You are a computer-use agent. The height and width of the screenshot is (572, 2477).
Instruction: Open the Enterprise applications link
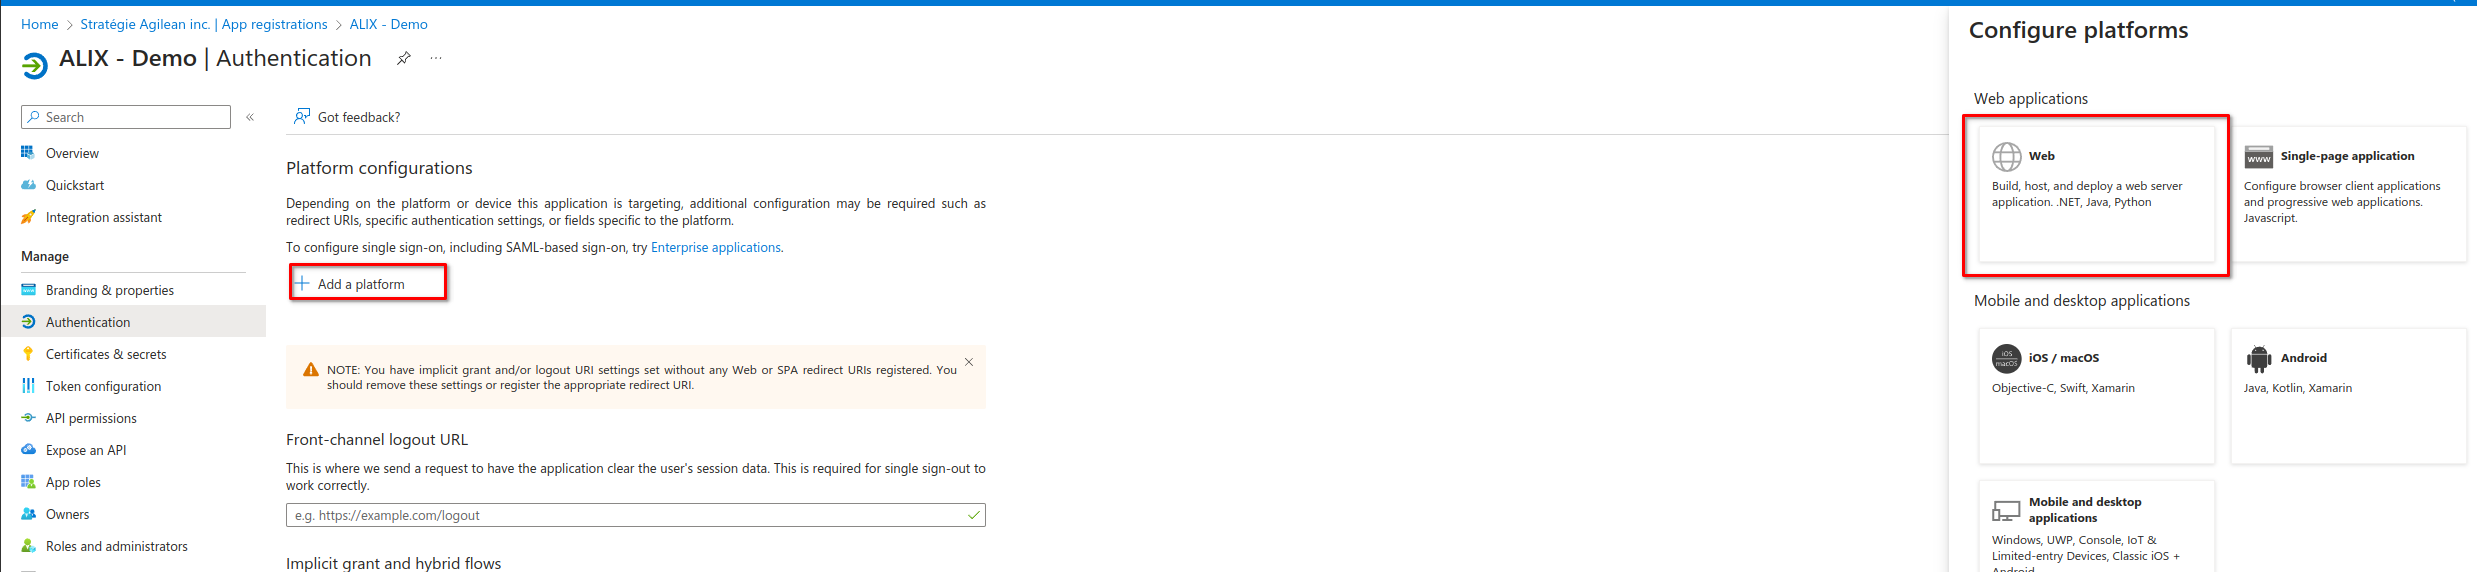click(x=715, y=248)
